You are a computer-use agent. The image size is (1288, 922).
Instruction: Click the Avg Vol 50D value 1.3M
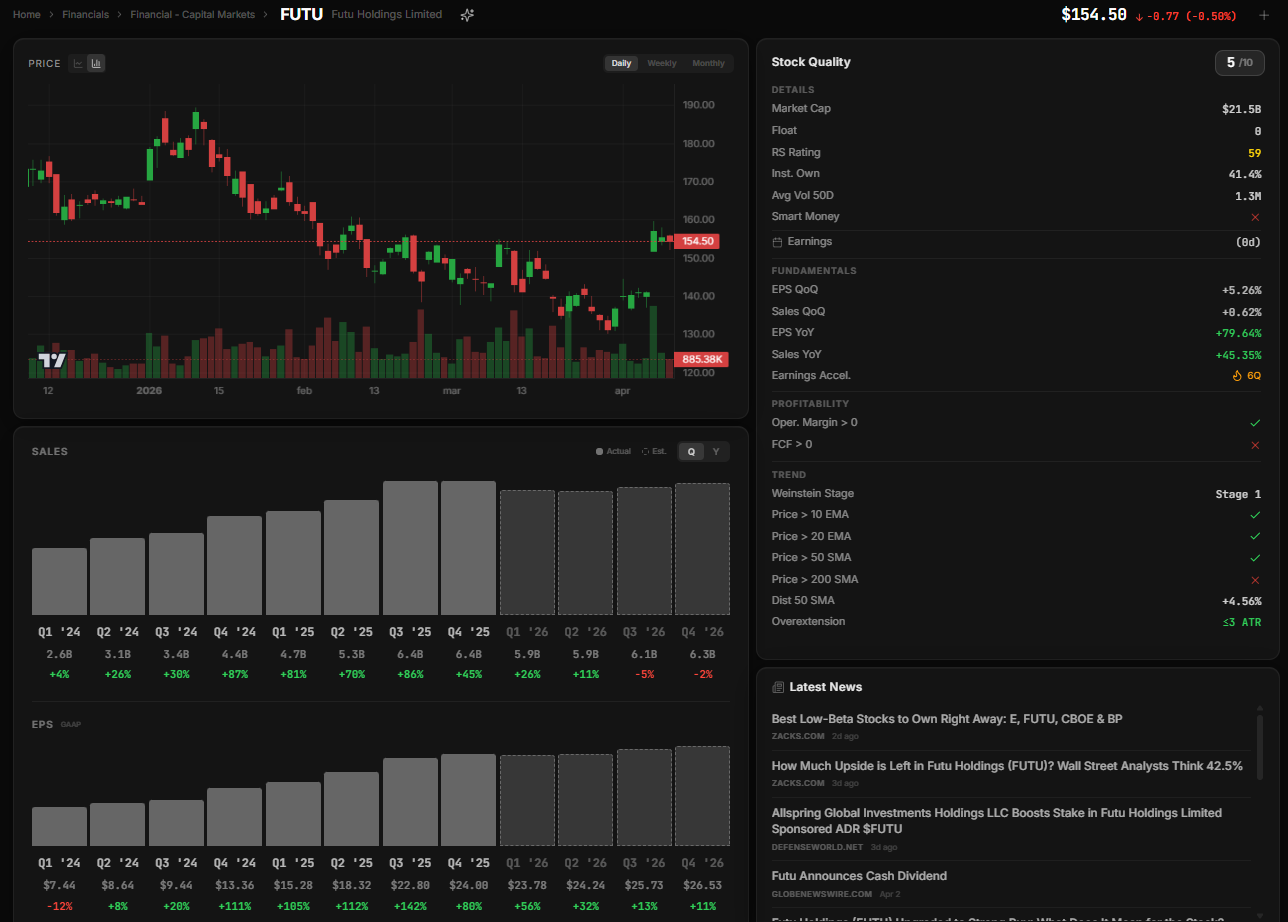point(1248,196)
